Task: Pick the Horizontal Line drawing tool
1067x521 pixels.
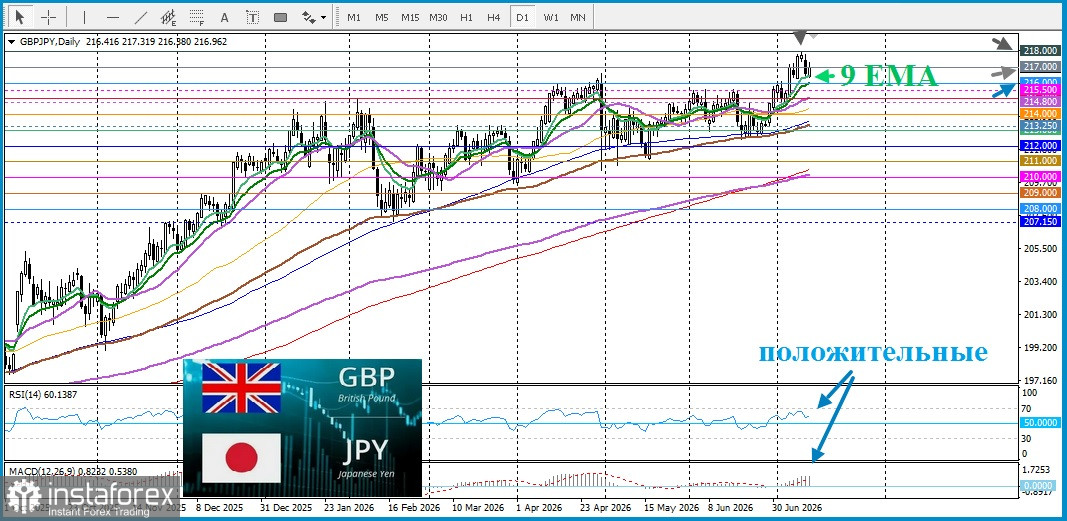Action: (x=113, y=17)
